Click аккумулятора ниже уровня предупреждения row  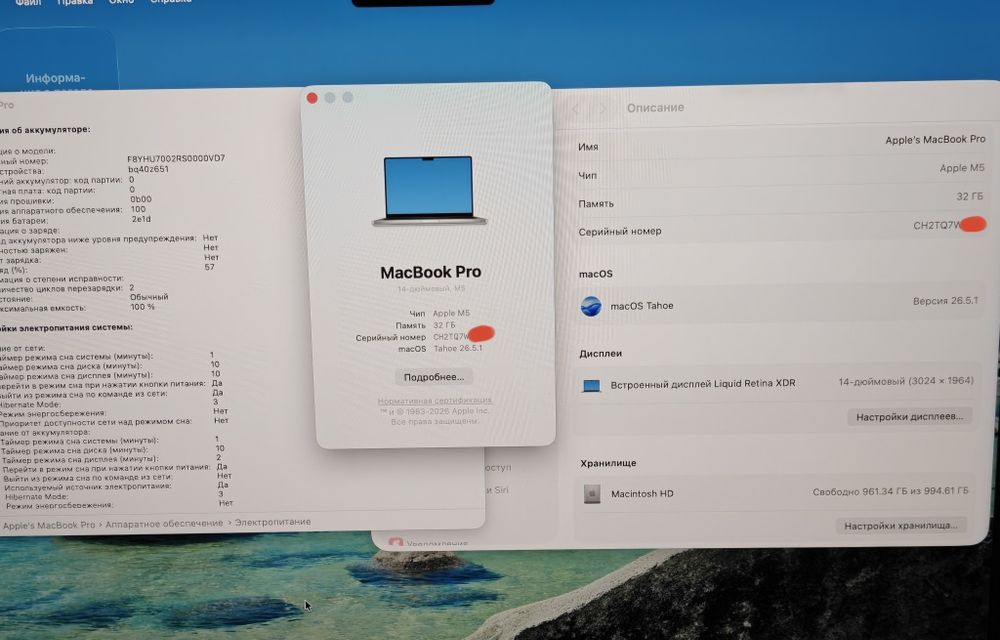pos(109,238)
